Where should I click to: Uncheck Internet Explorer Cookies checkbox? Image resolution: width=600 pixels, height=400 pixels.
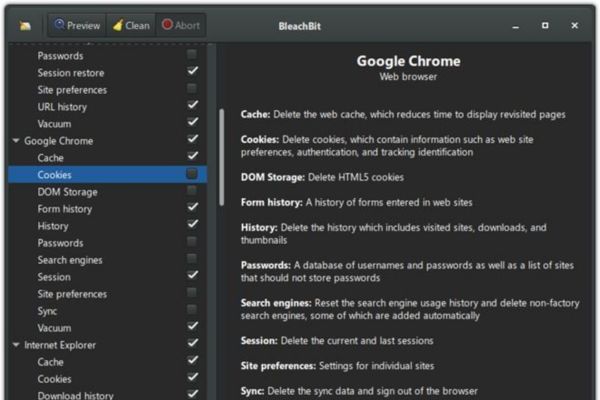(x=192, y=377)
